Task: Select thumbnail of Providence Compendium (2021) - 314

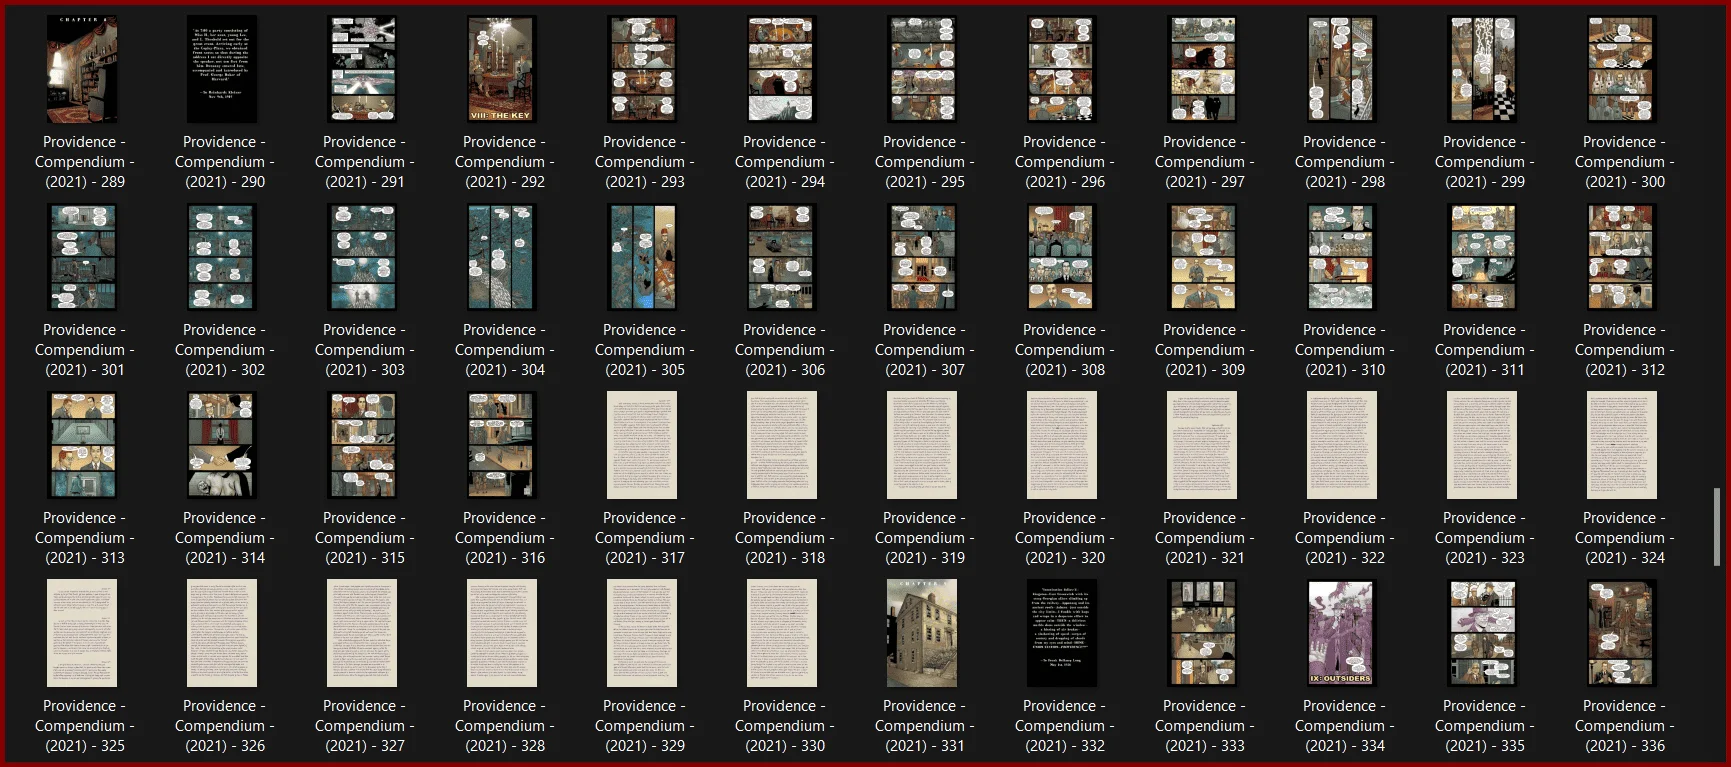Action: coord(222,445)
